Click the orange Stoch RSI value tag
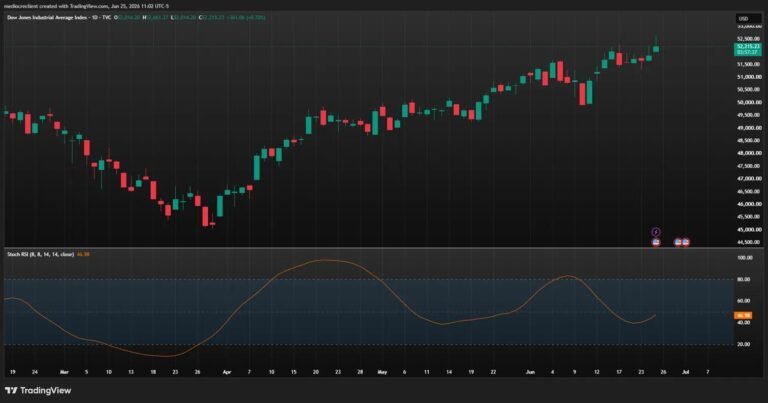The image size is (768, 403). (x=743, y=315)
